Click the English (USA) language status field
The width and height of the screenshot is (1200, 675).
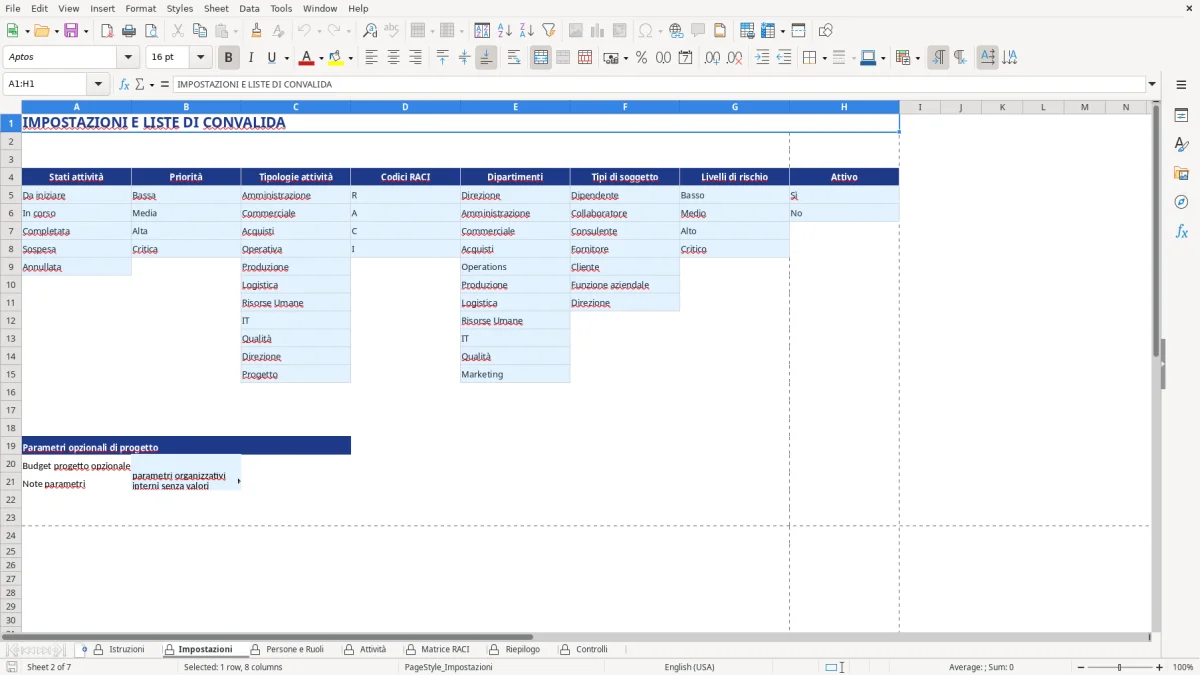point(689,667)
